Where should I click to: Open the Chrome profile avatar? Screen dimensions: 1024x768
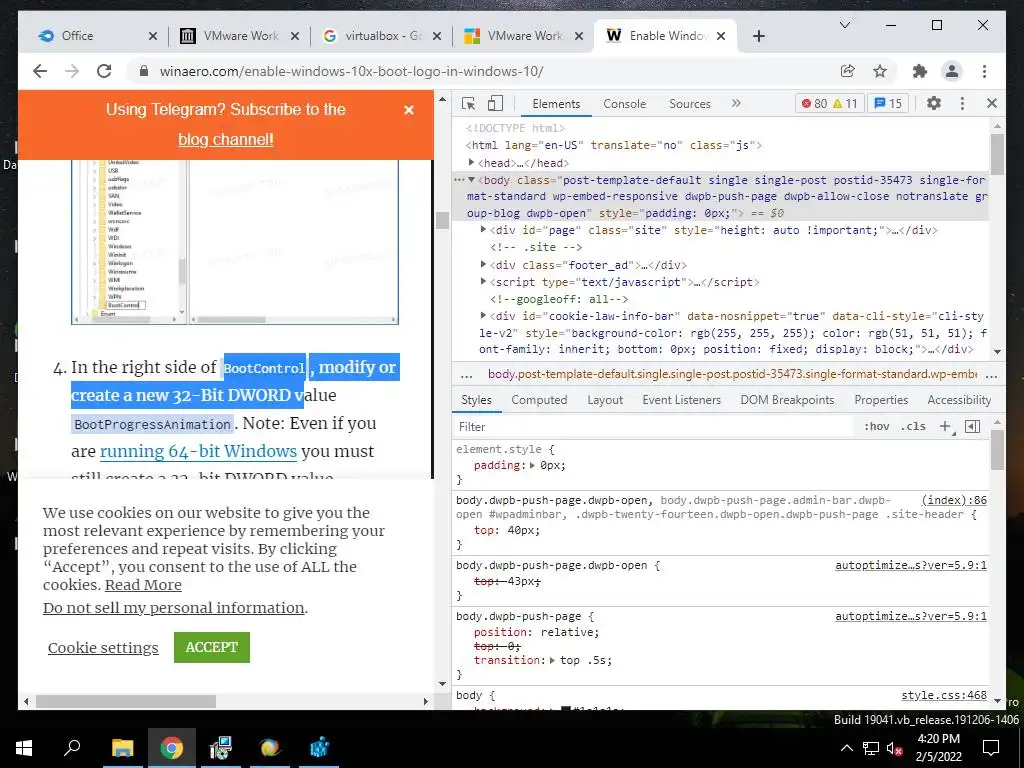pyautogui.click(x=952, y=71)
